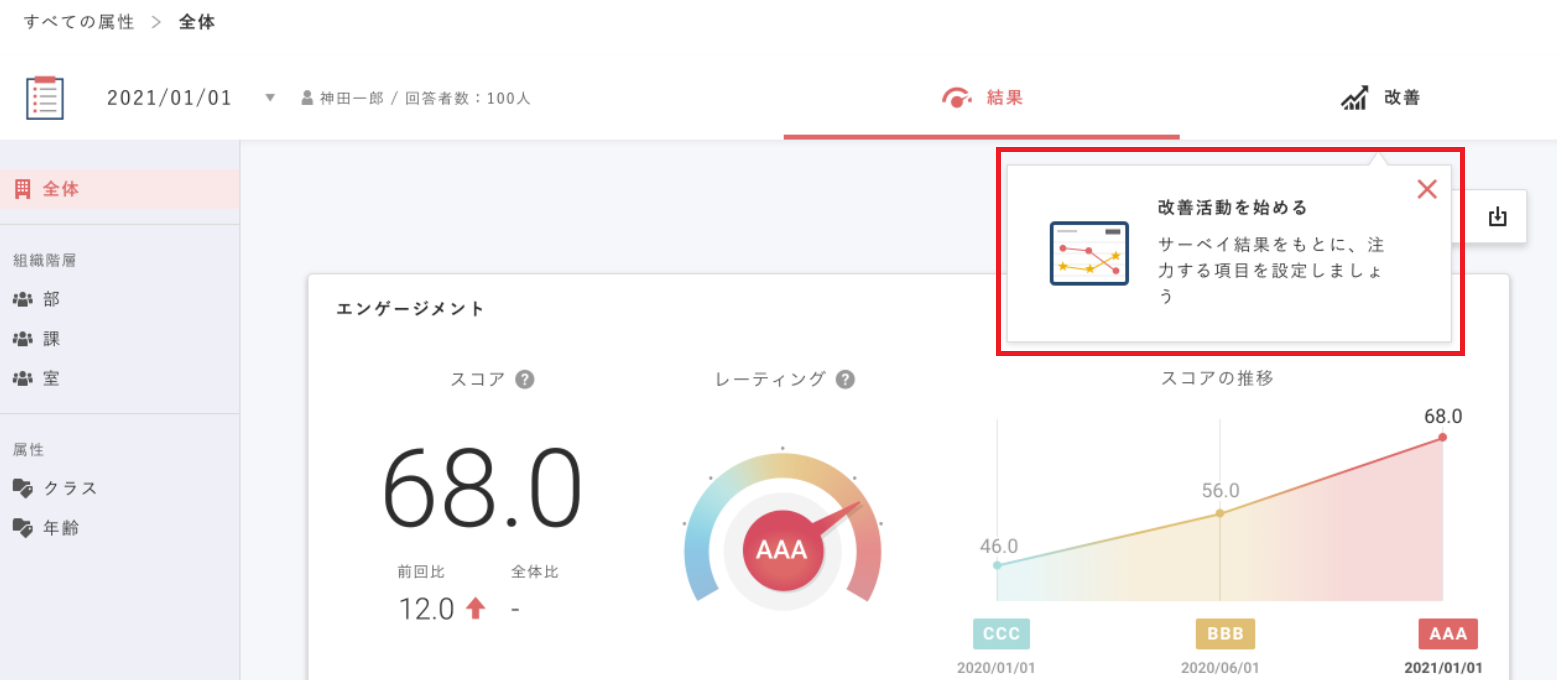1557x680 pixels.
Task: Open the 部 organization level
Action: point(51,300)
